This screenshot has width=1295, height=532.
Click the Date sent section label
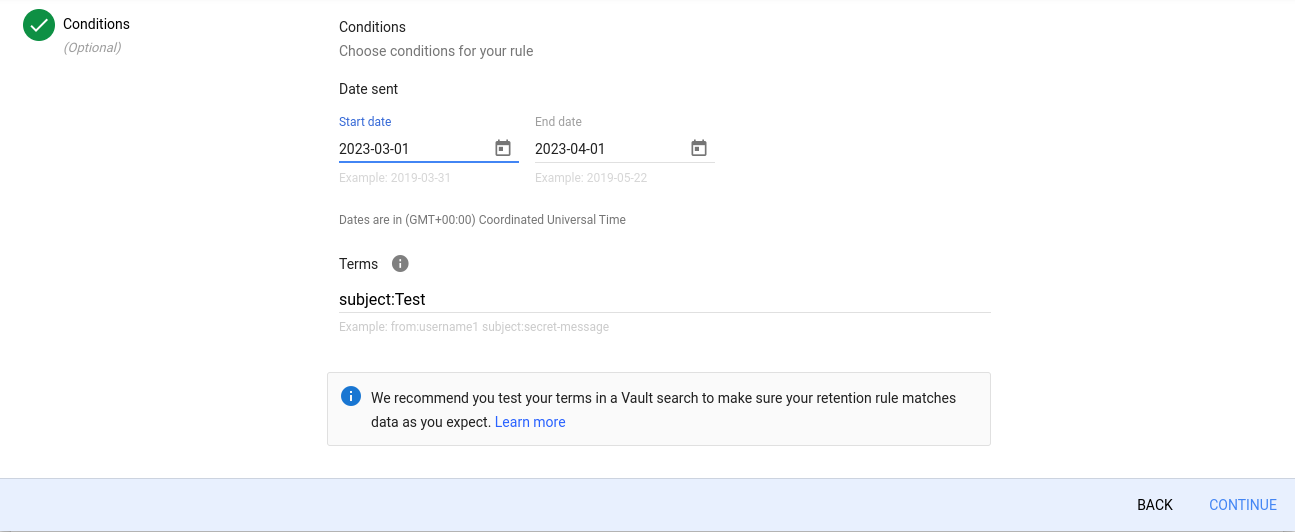point(368,89)
